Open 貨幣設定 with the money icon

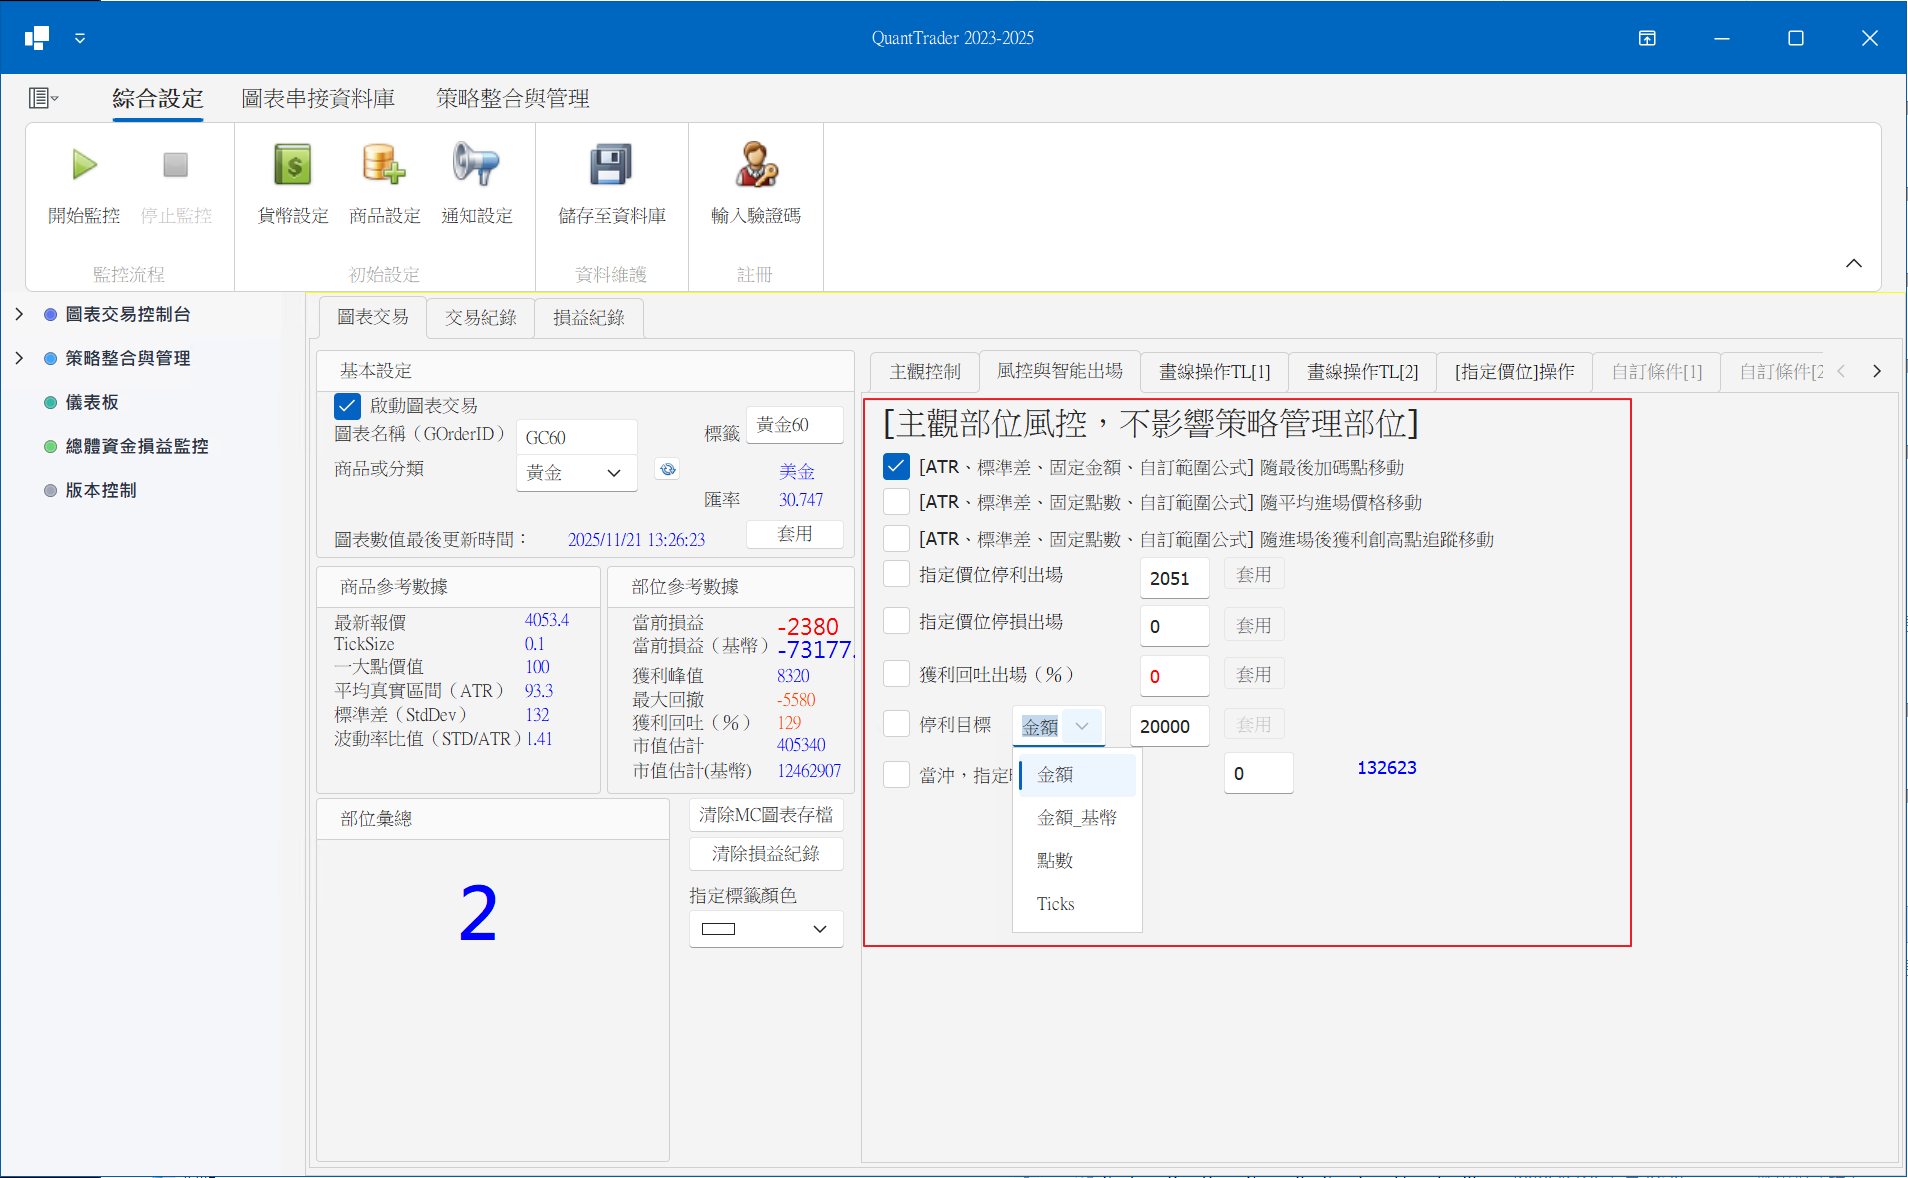pyautogui.click(x=291, y=165)
